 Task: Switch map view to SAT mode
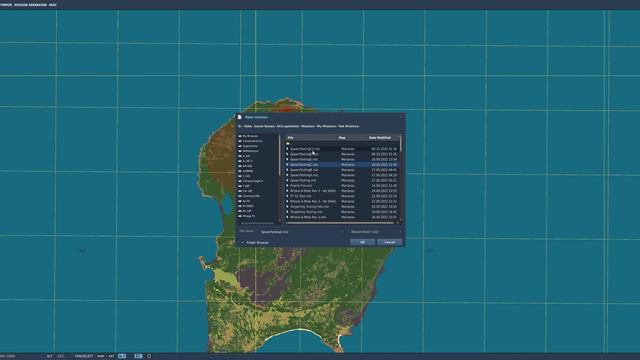pos(111,356)
